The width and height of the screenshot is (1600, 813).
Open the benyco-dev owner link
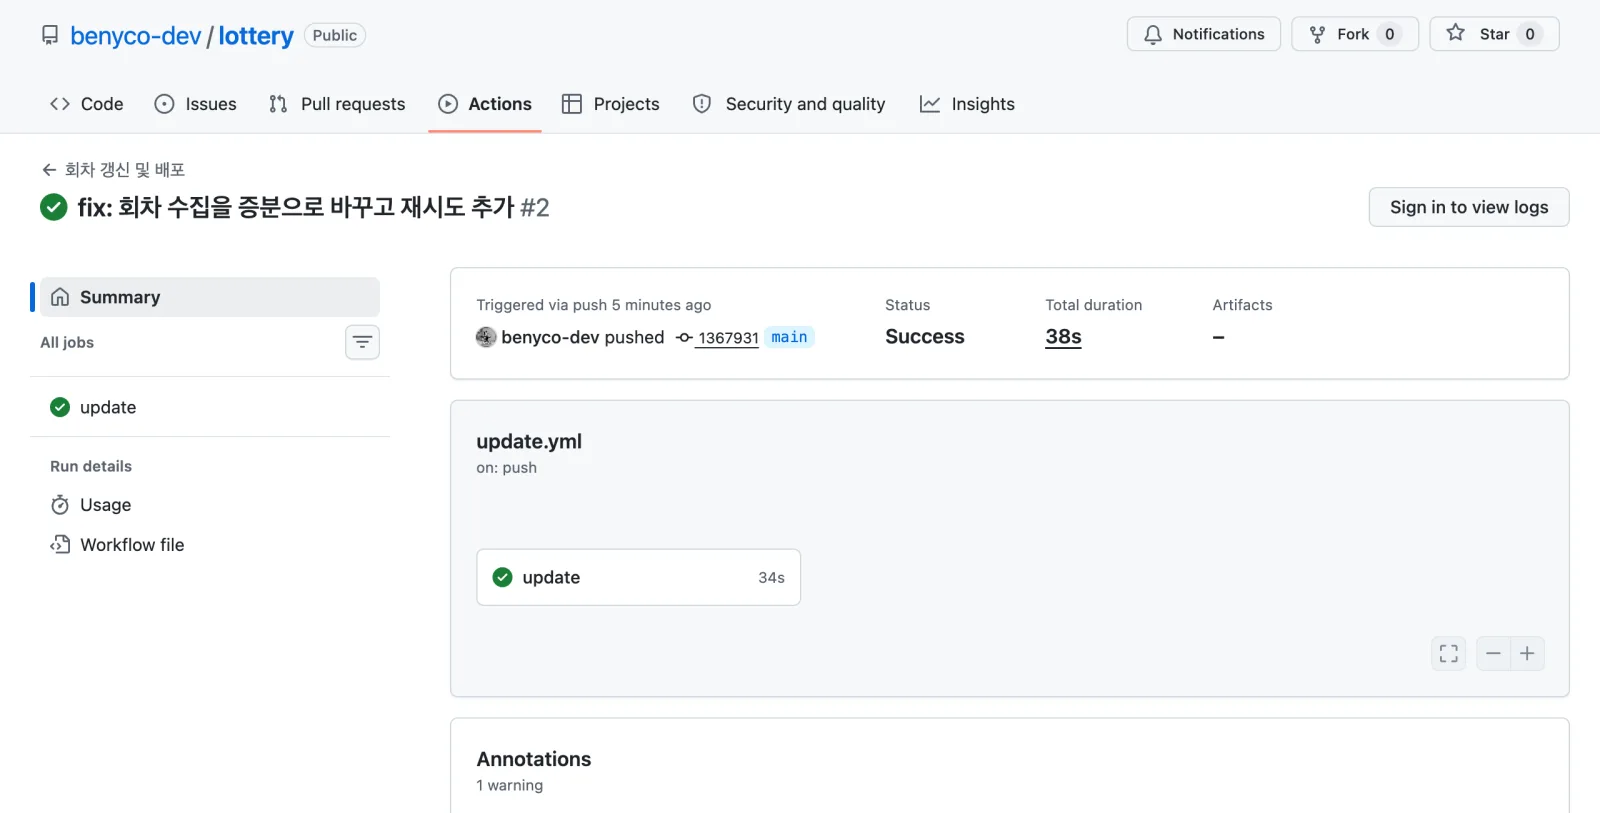[x=136, y=36]
